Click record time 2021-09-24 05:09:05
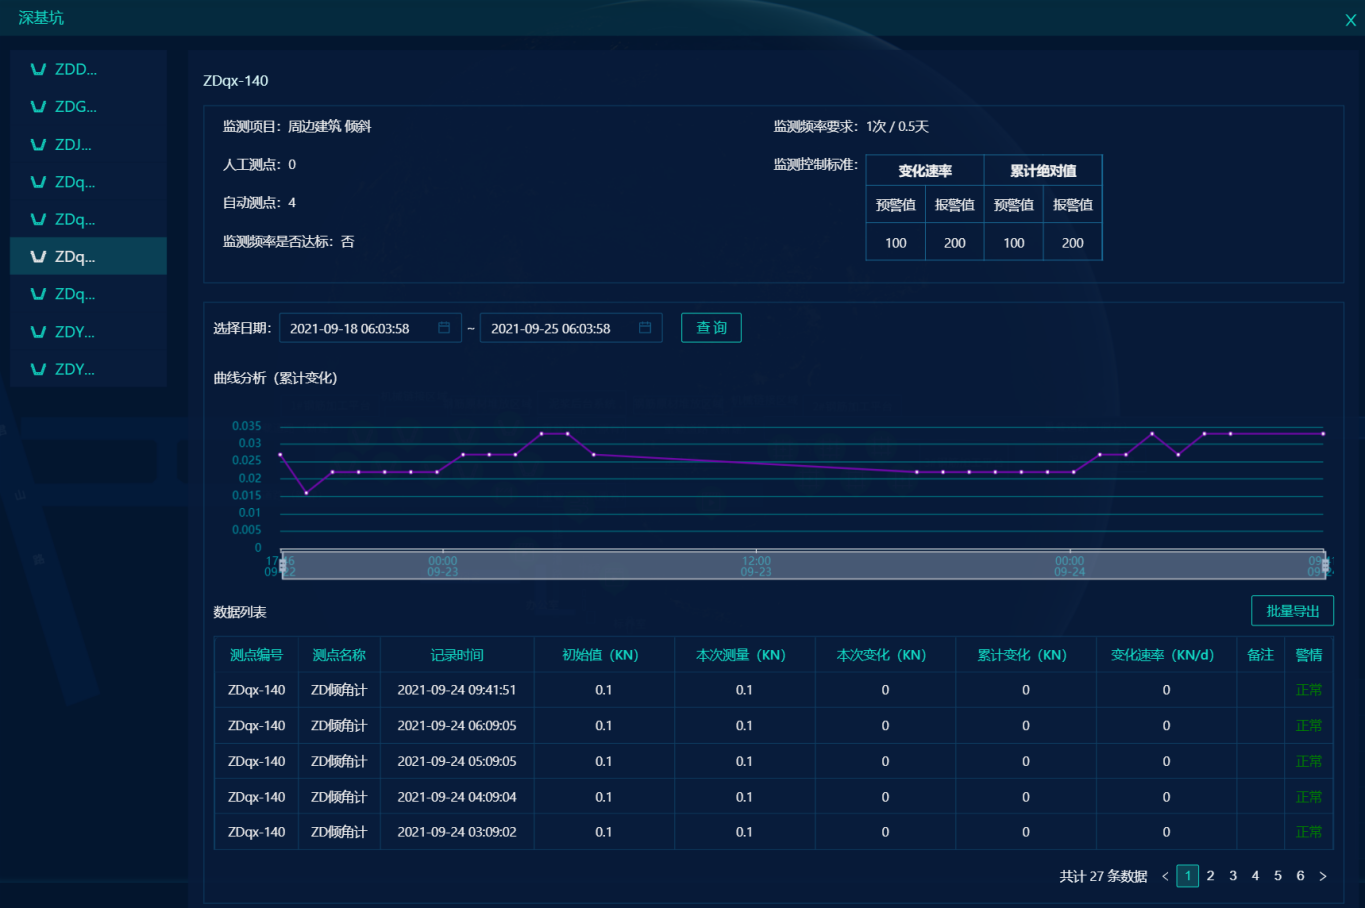Screen dimensions: 1365x908 click(x=457, y=761)
